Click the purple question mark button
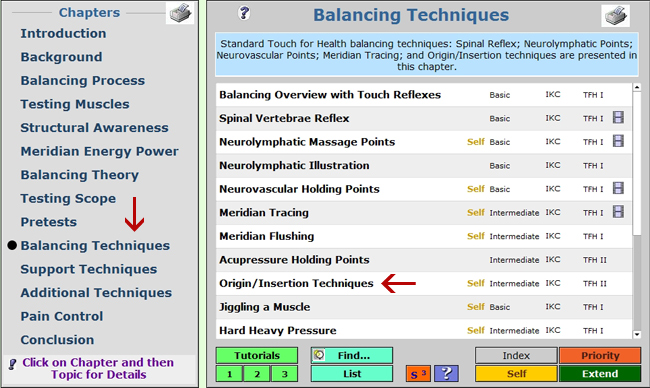The image size is (650, 388). point(446,374)
